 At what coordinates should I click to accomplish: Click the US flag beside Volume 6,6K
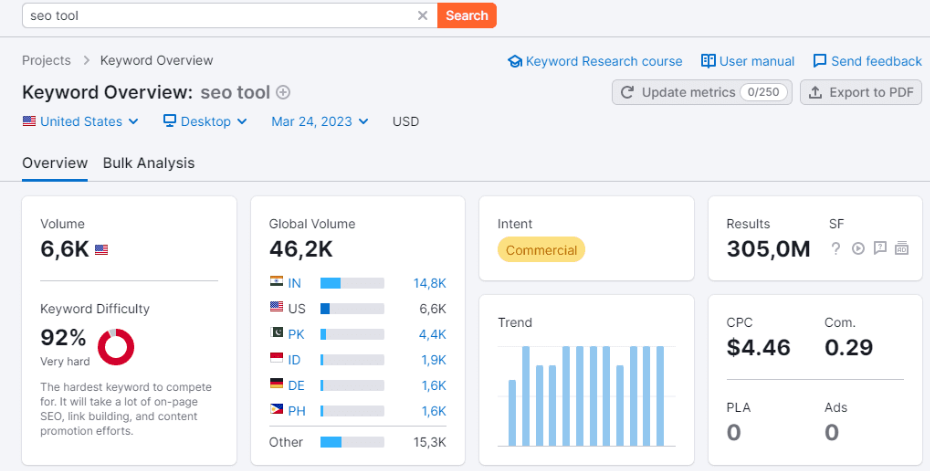coord(101,250)
